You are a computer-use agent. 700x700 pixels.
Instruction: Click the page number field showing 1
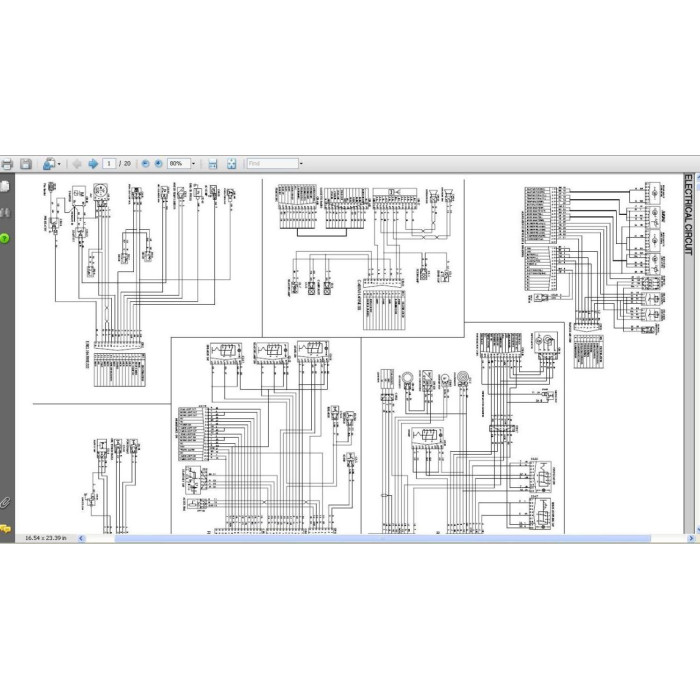(x=109, y=164)
